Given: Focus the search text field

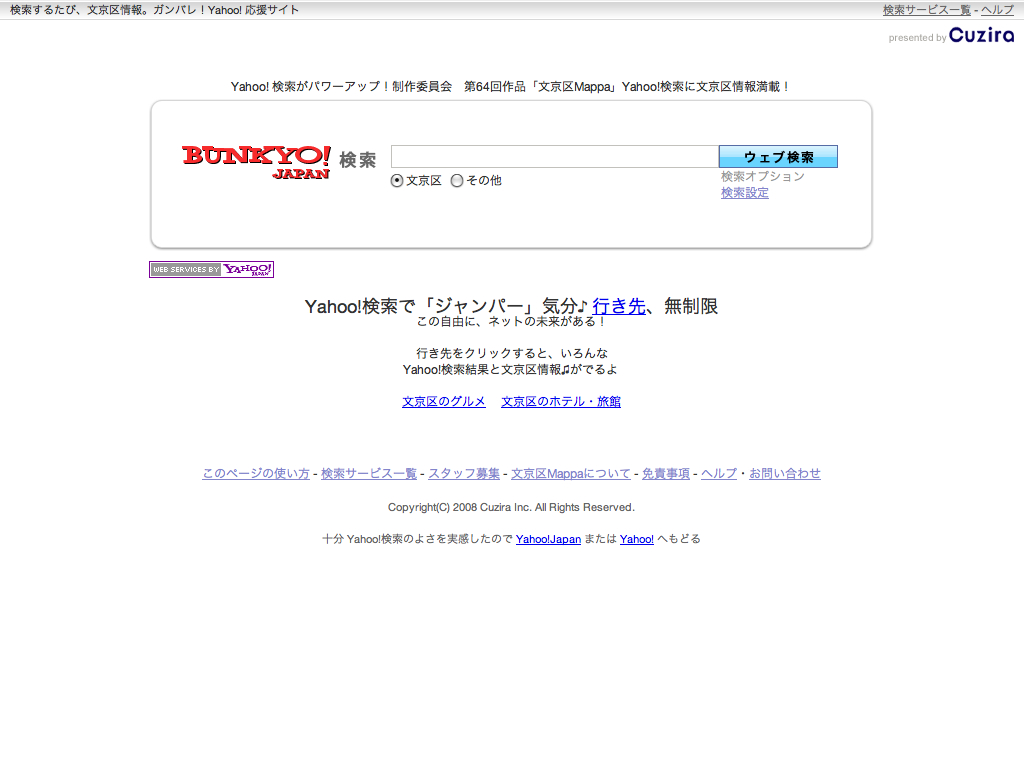Looking at the screenshot, I should coord(554,157).
